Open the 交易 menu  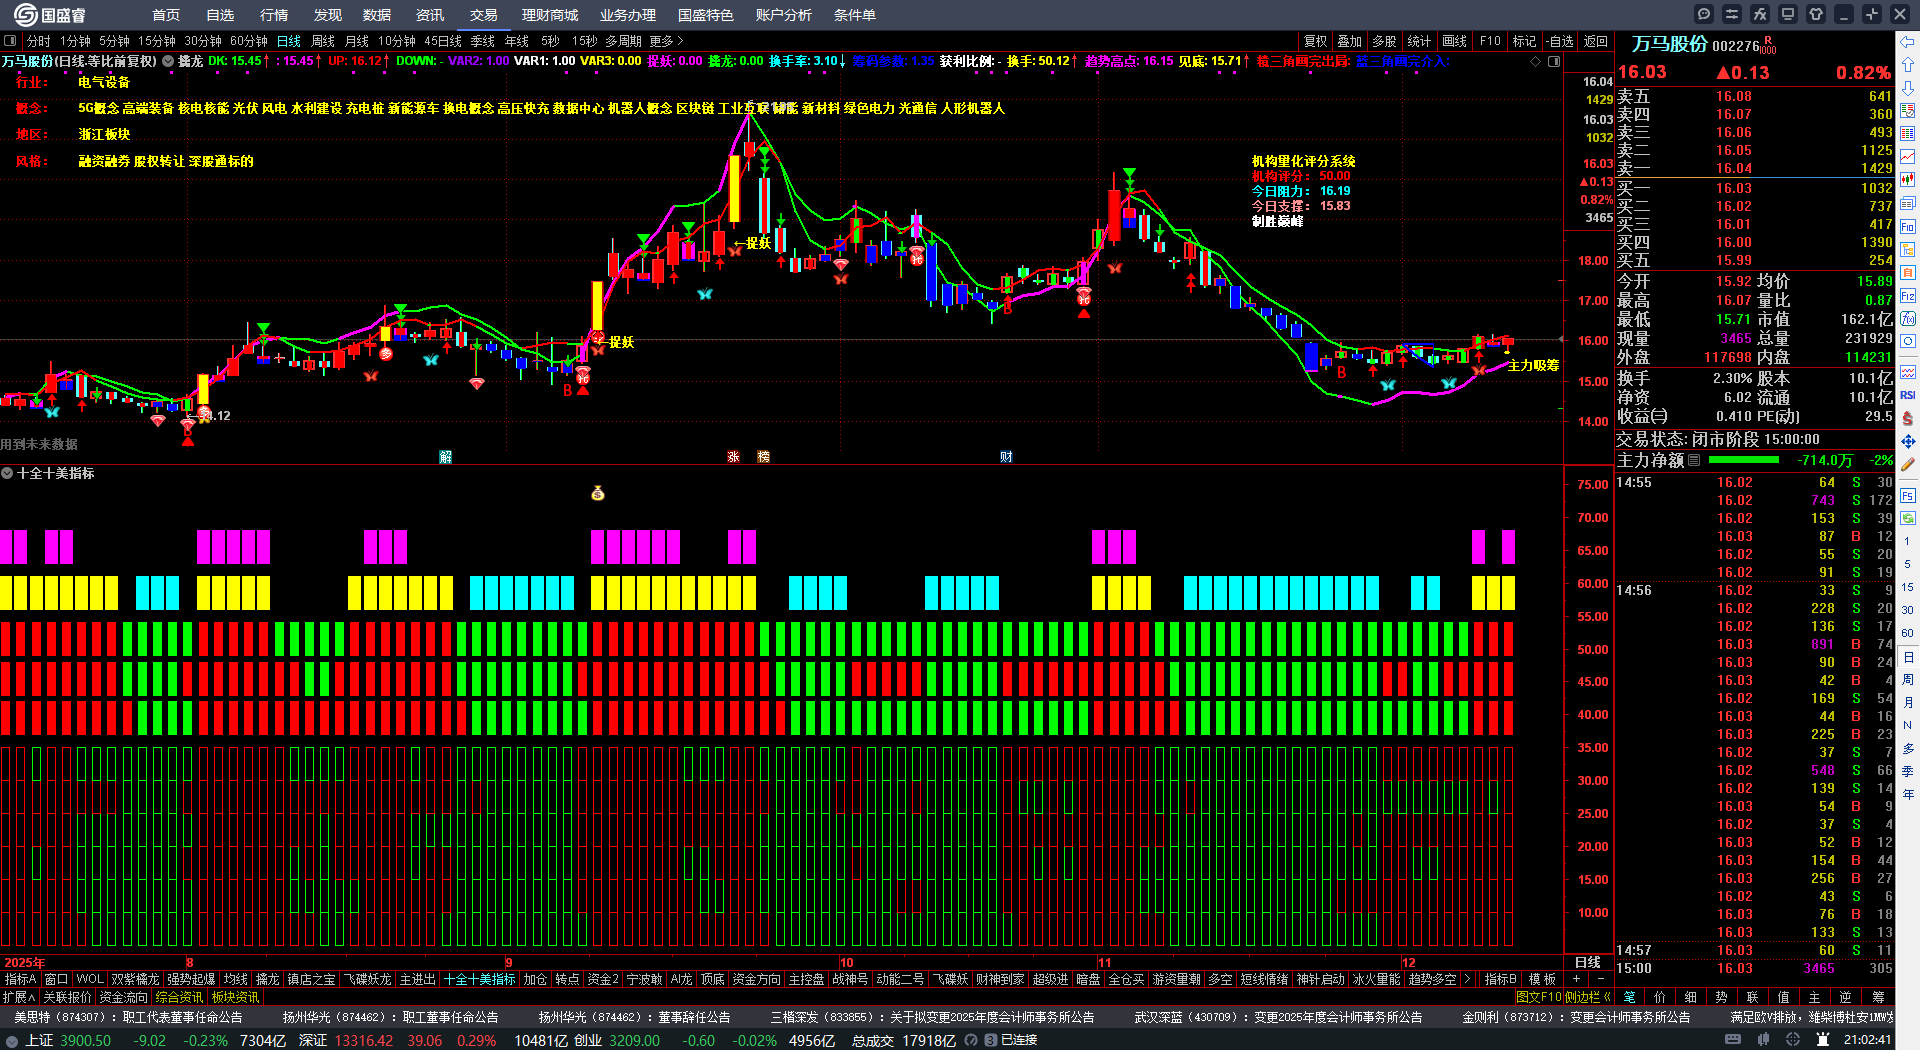tap(484, 15)
